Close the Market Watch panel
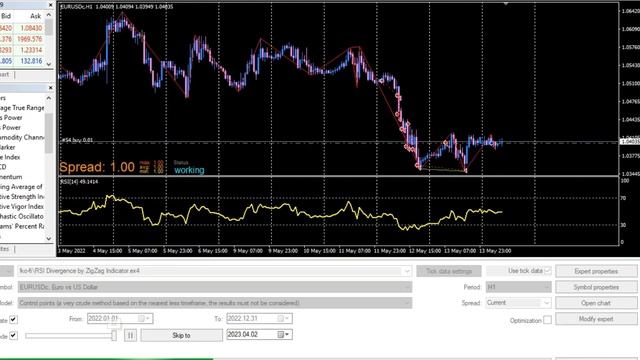 [x=50, y=5]
